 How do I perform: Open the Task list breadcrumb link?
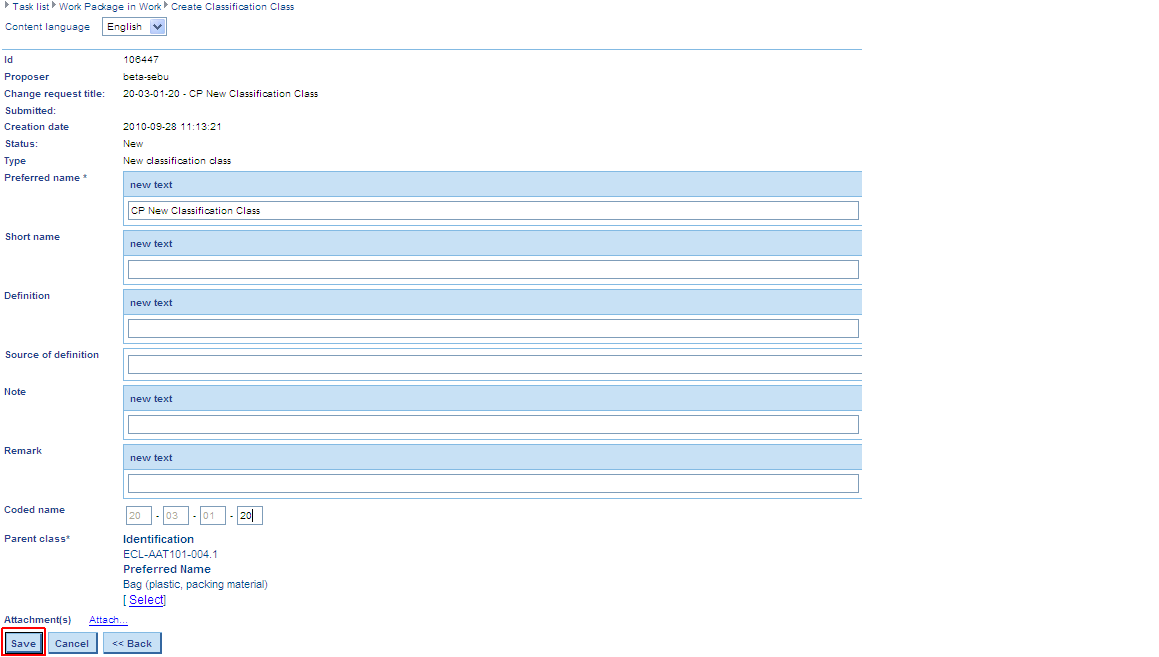coord(31,7)
